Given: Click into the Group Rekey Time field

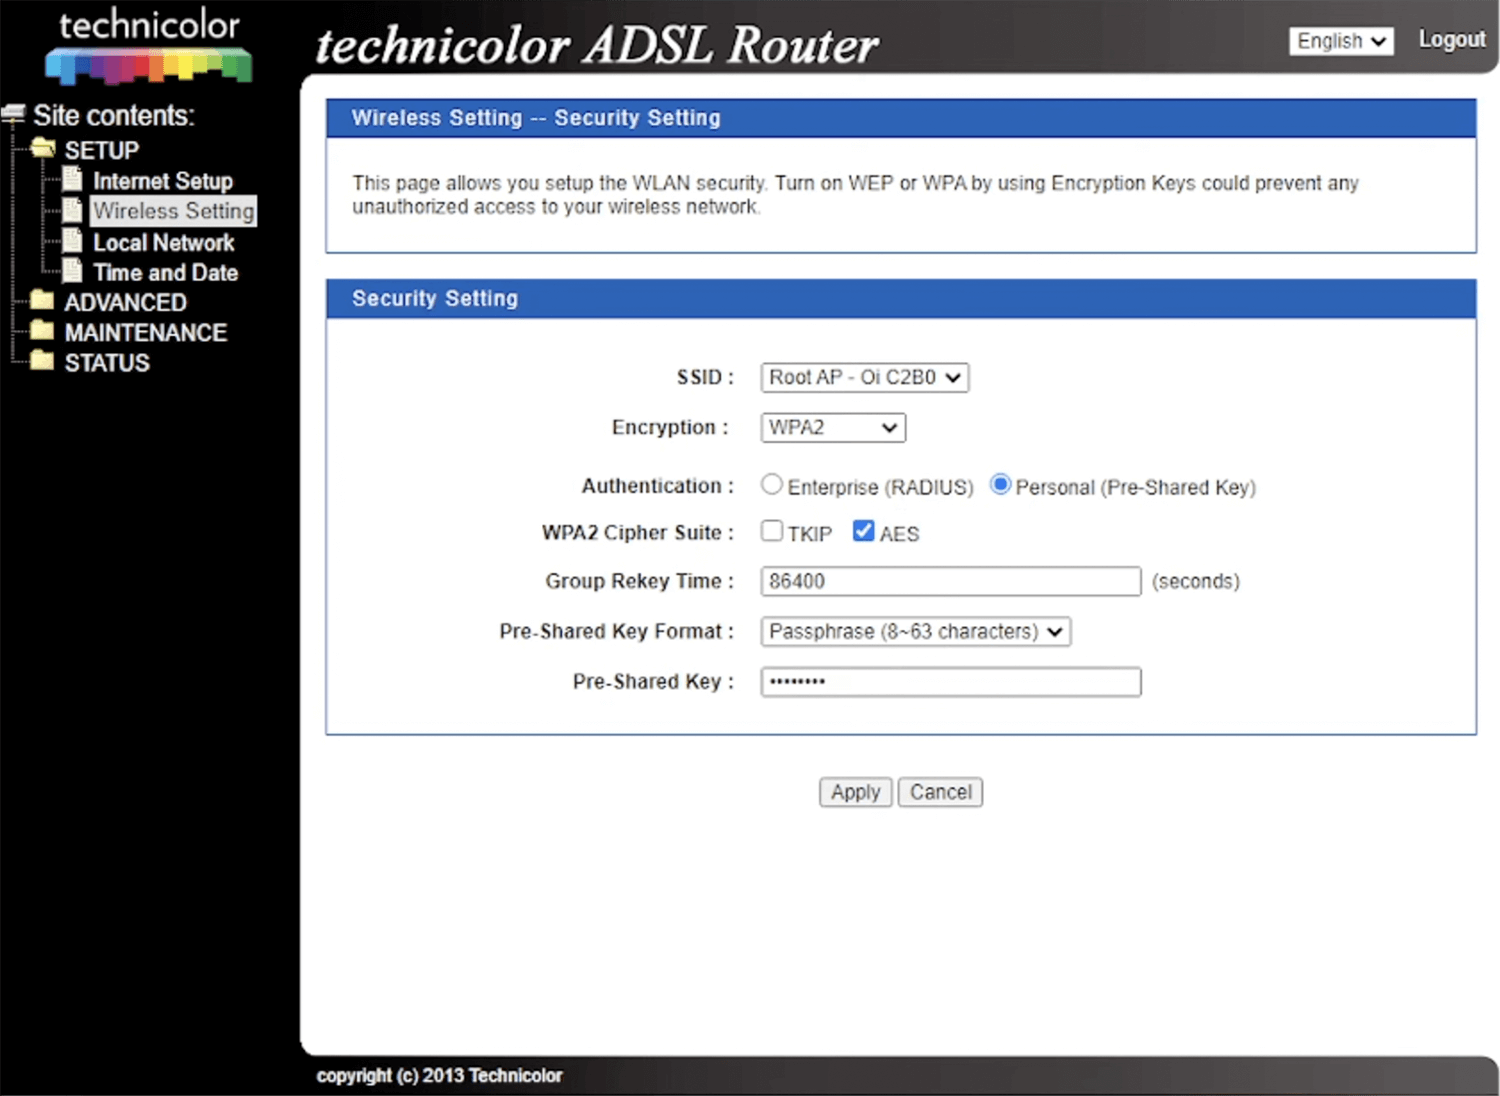Looking at the screenshot, I should [x=950, y=582].
